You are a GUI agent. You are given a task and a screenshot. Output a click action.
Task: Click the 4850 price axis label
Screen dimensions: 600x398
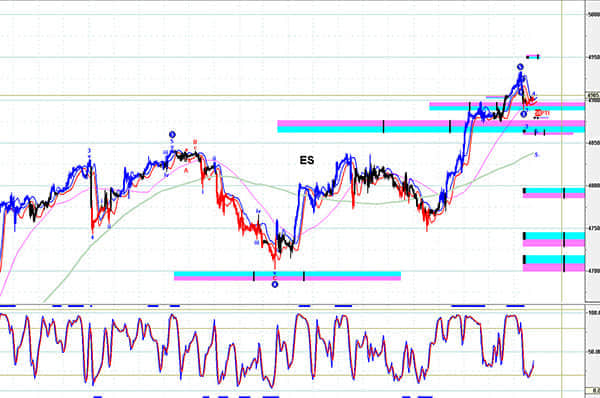coord(593,143)
